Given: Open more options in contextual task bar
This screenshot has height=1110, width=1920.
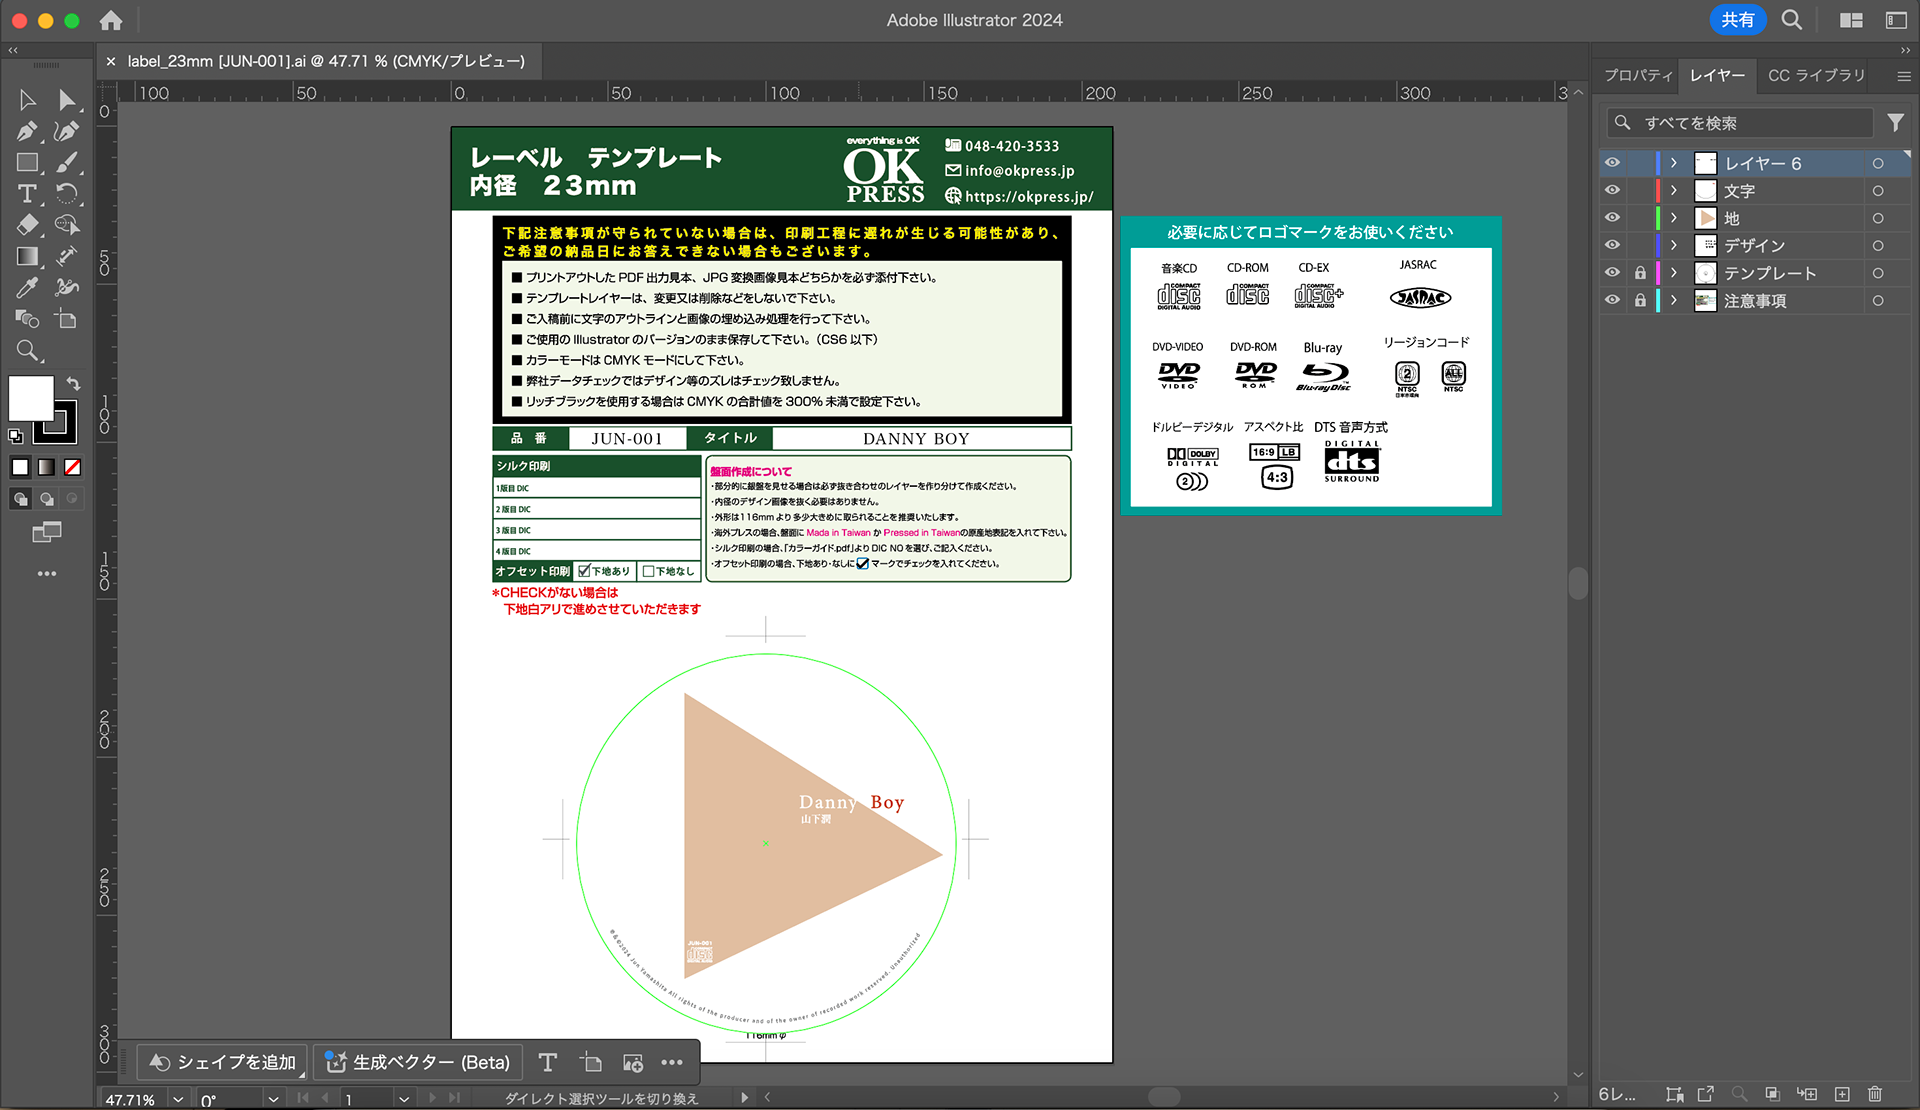Looking at the screenshot, I should click(672, 1062).
